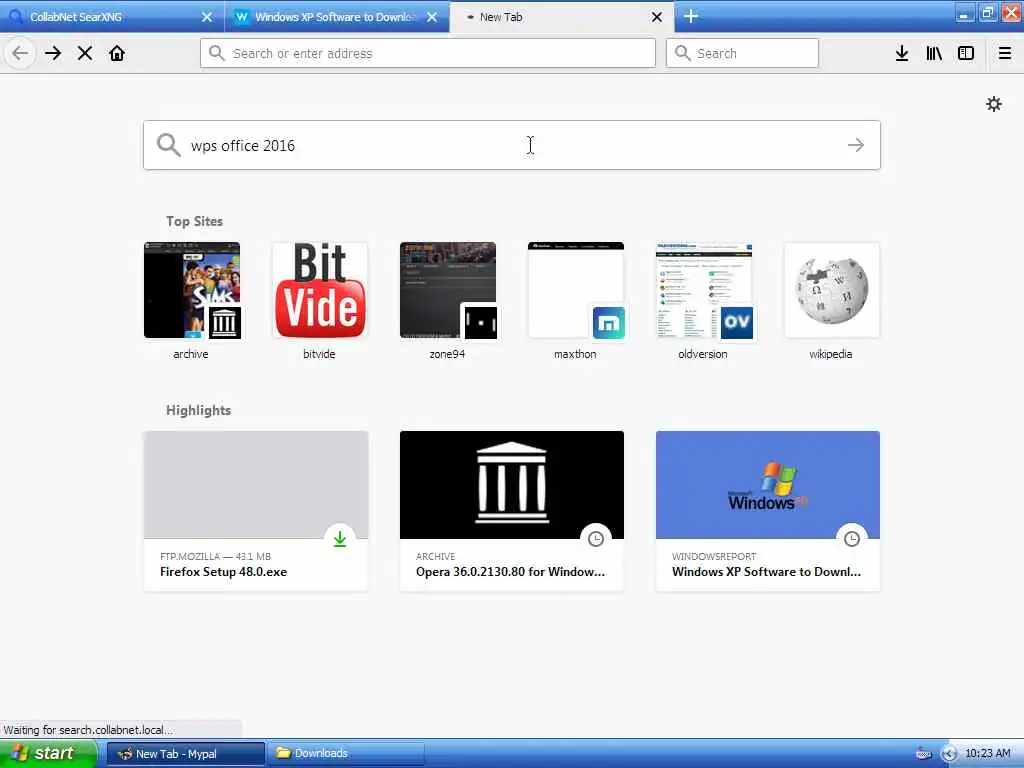Viewport: 1024px width, 768px height.
Task: Click into the wps office 2016 search field
Action: coord(511,145)
